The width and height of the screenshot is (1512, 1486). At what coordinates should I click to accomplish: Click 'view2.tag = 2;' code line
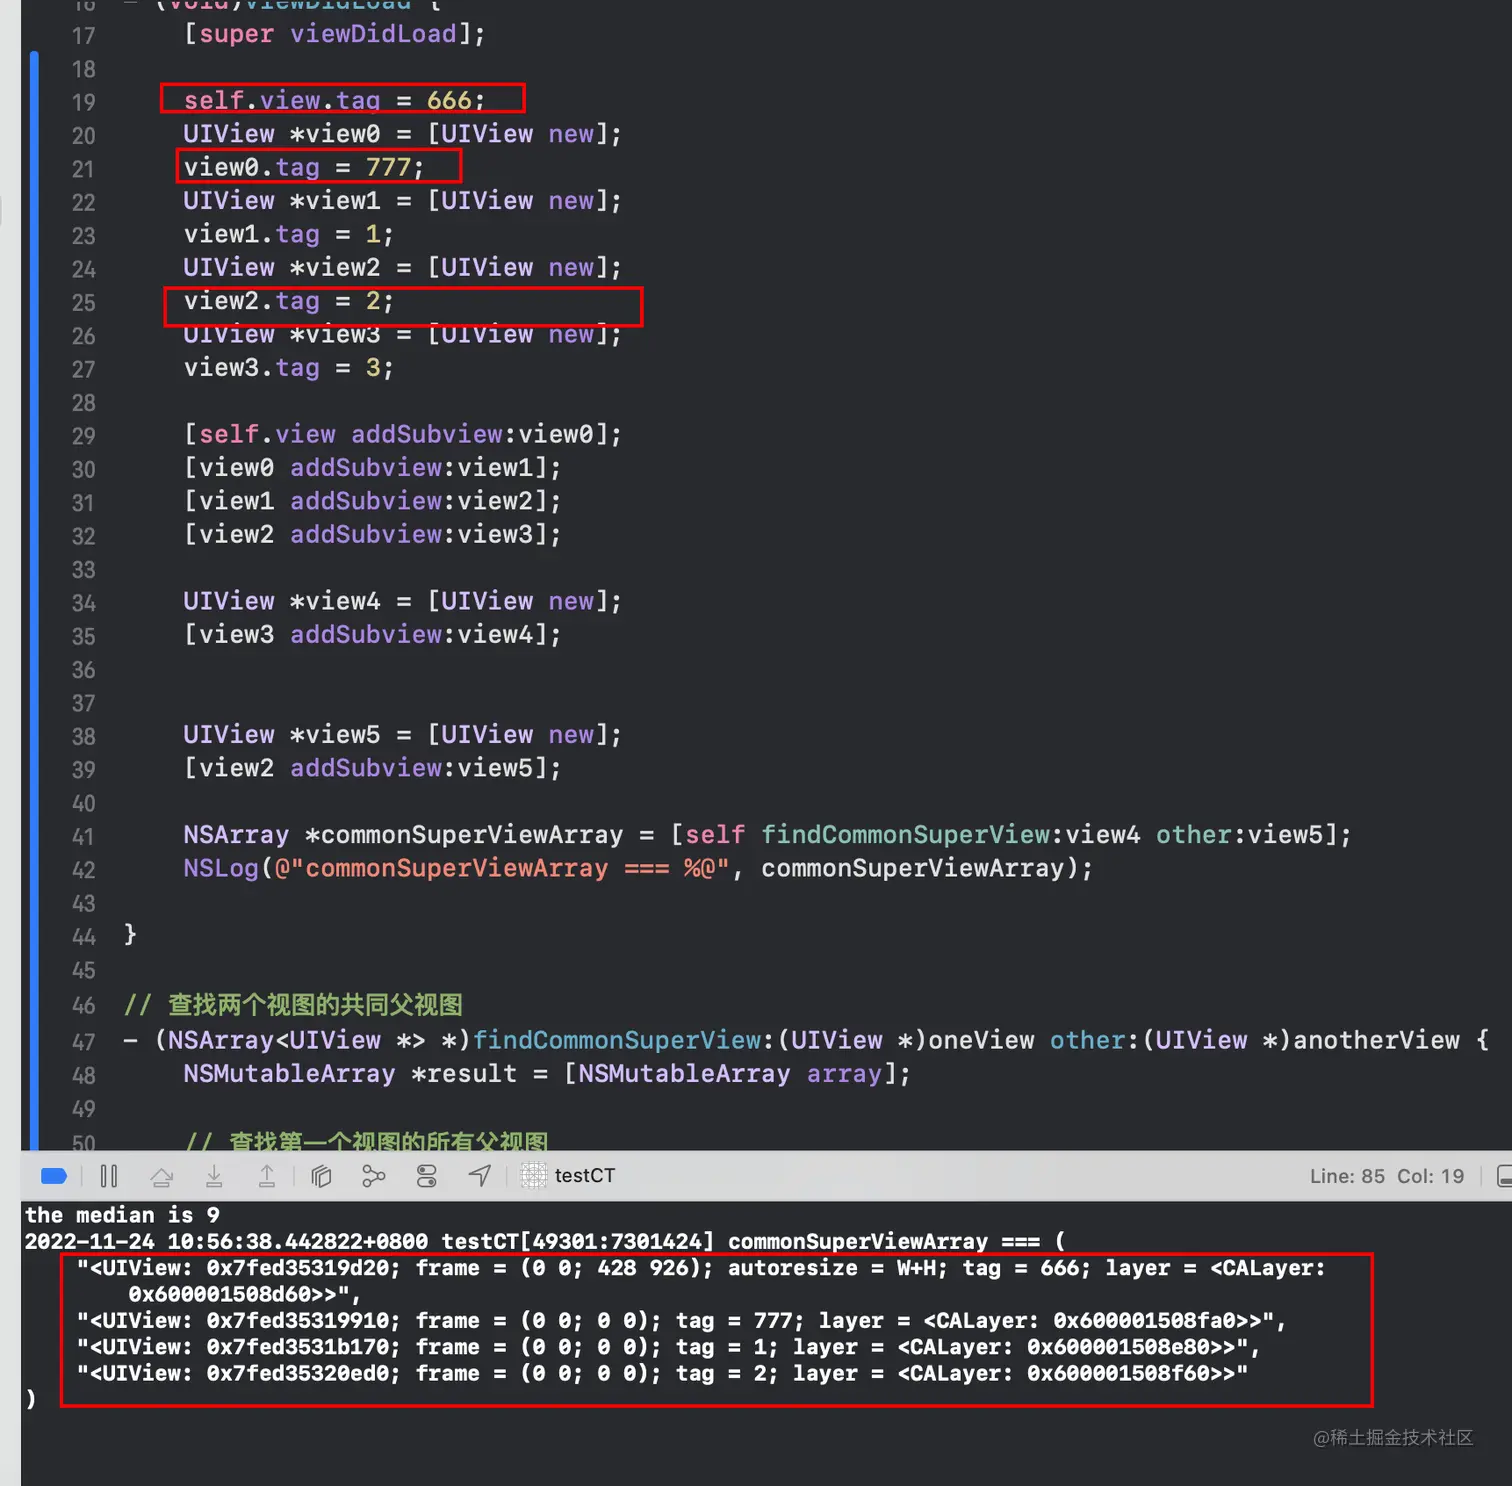pyautogui.click(x=289, y=301)
